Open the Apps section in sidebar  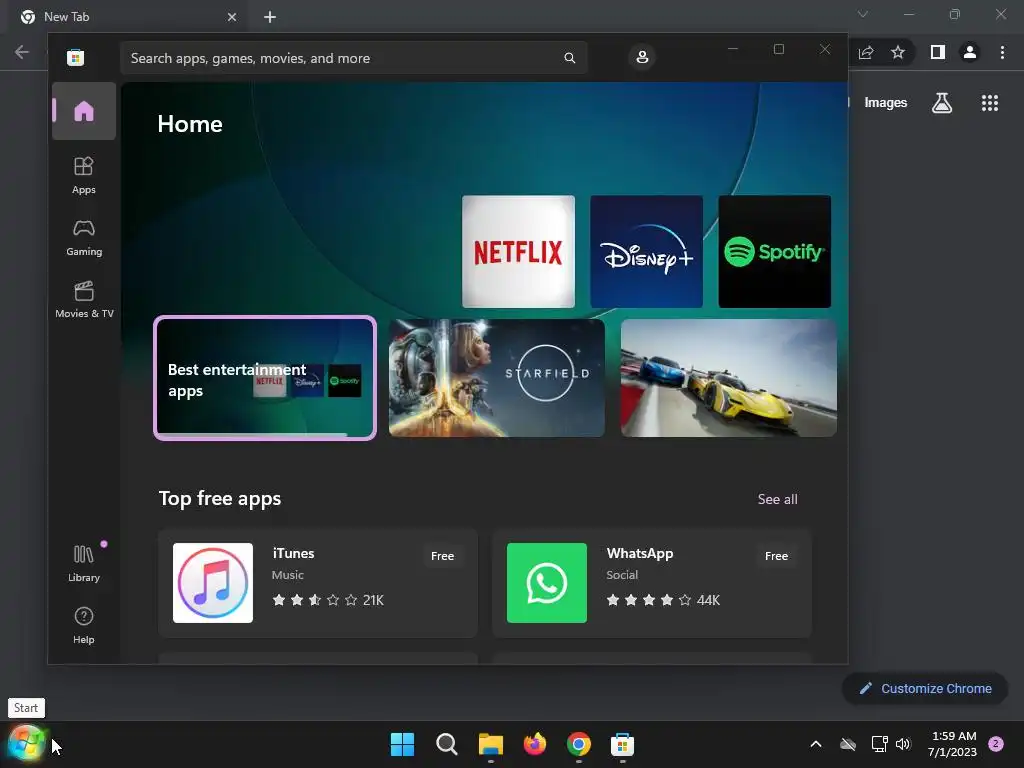pyautogui.click(x=84, y=176)
